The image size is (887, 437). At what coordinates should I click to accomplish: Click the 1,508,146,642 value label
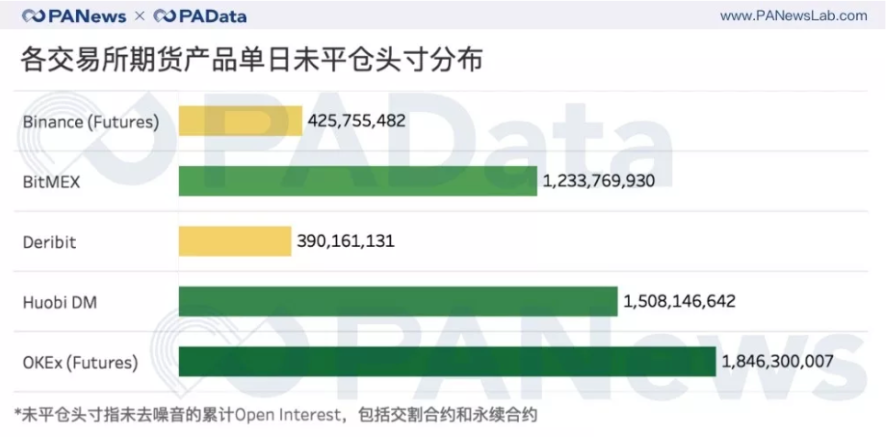tap(679, 301)
